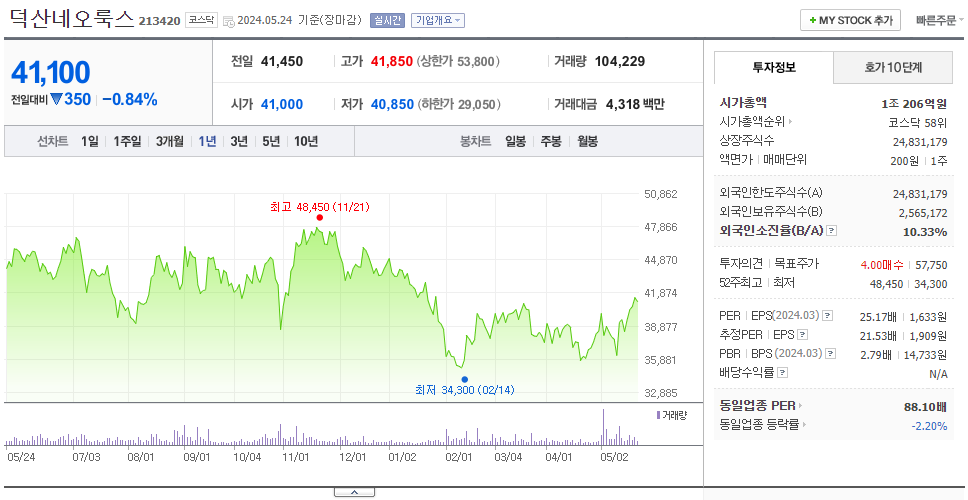This screenshot has width=968, height=500.
Task: Click the 전일 value 41,450
Action: 282,62
